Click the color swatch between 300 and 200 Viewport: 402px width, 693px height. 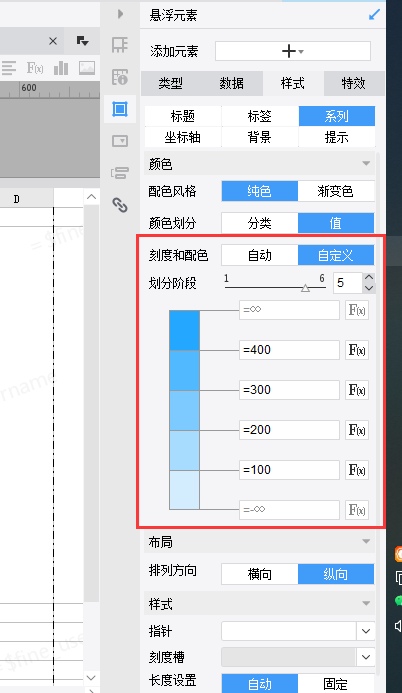click(185, 410)
